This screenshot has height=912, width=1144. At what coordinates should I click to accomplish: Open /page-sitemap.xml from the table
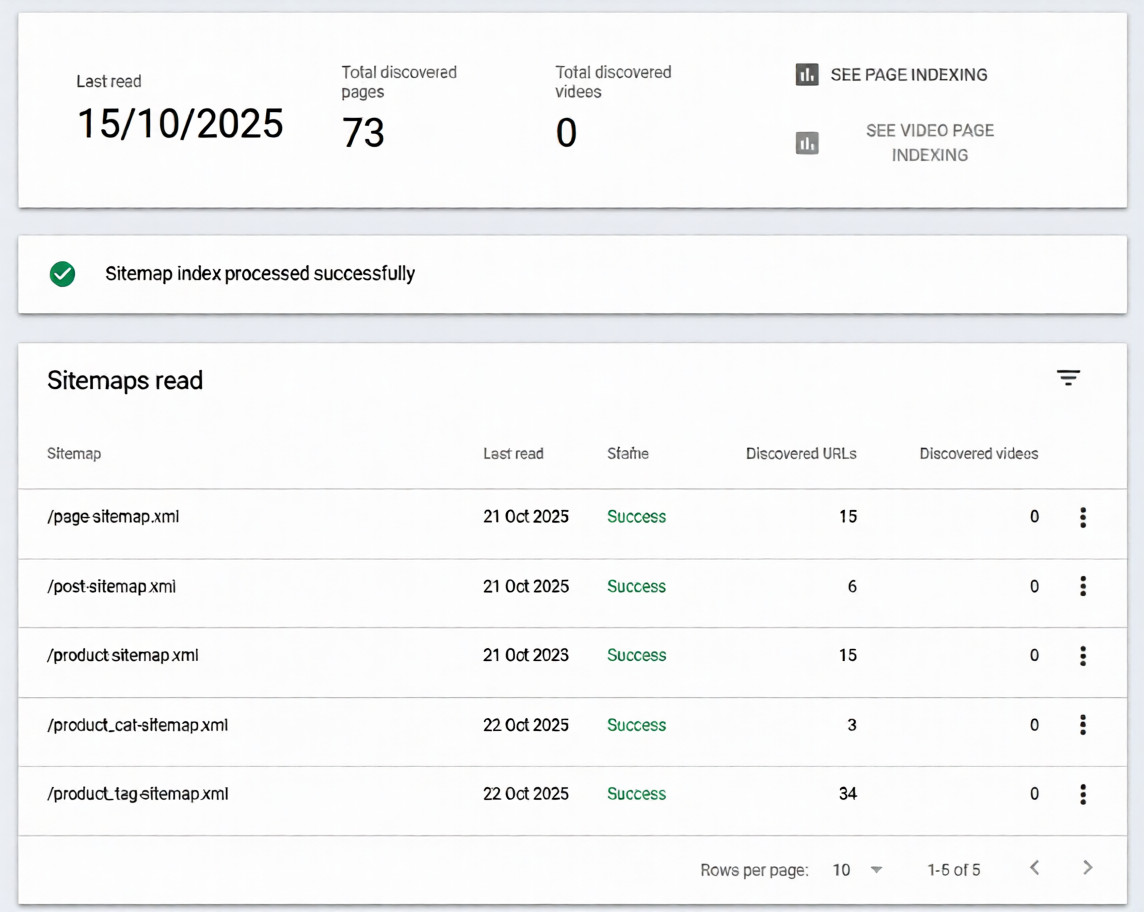click(x=113, y=517)
